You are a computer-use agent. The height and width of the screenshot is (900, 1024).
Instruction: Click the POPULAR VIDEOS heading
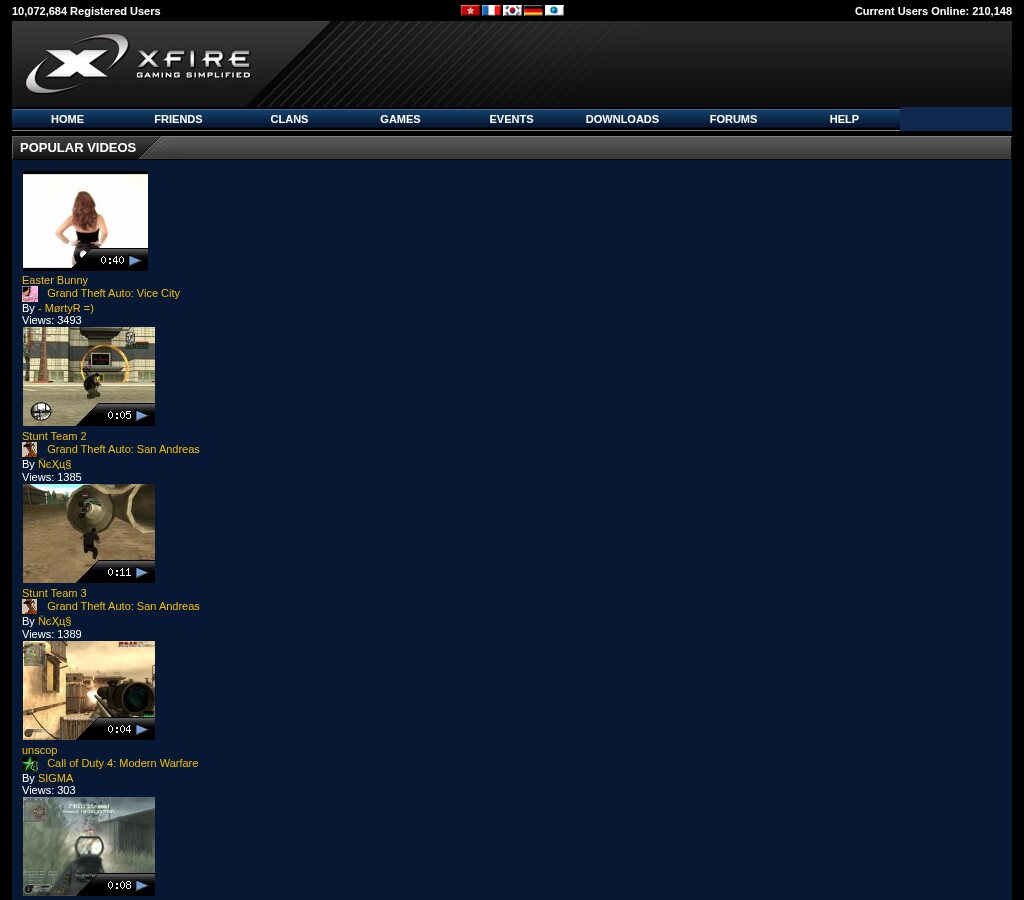pyautogui.click(x=78, y=148)
